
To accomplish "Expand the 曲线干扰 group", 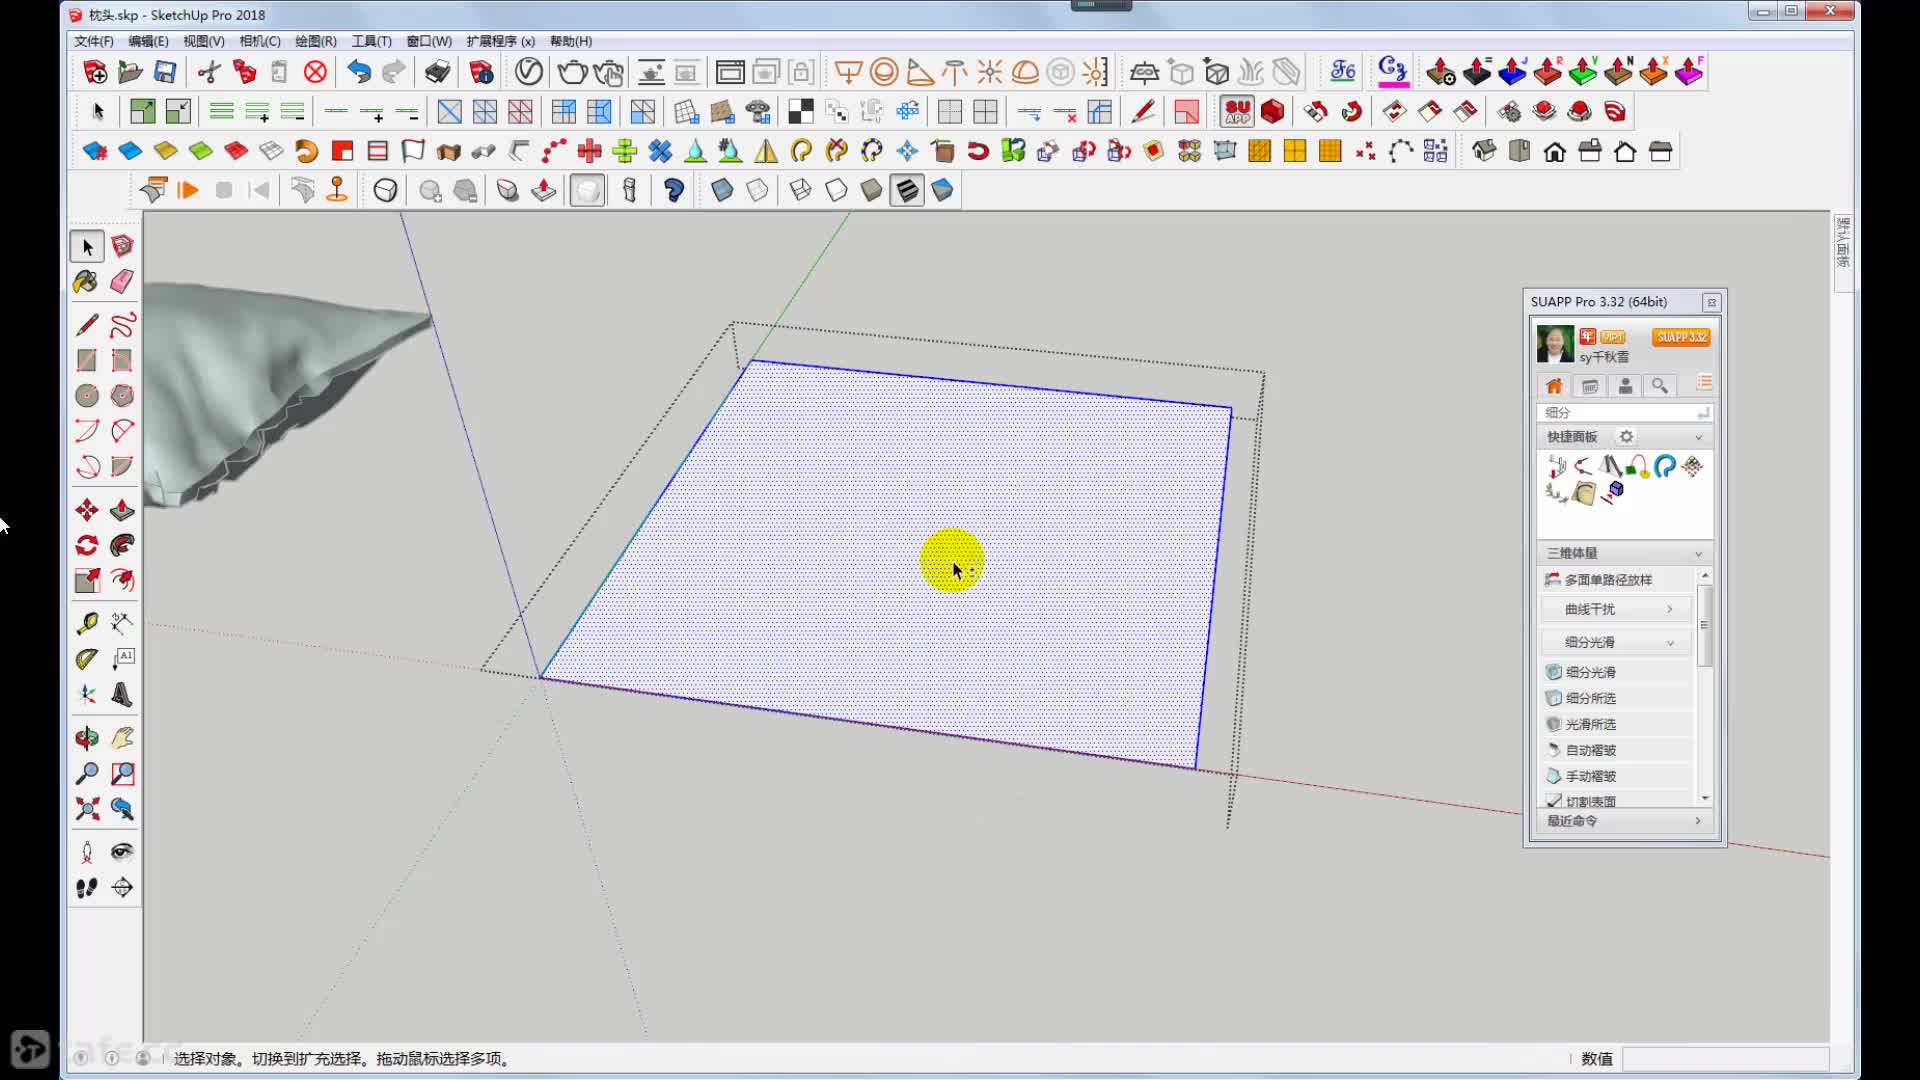I will [x=1616, y=609].
